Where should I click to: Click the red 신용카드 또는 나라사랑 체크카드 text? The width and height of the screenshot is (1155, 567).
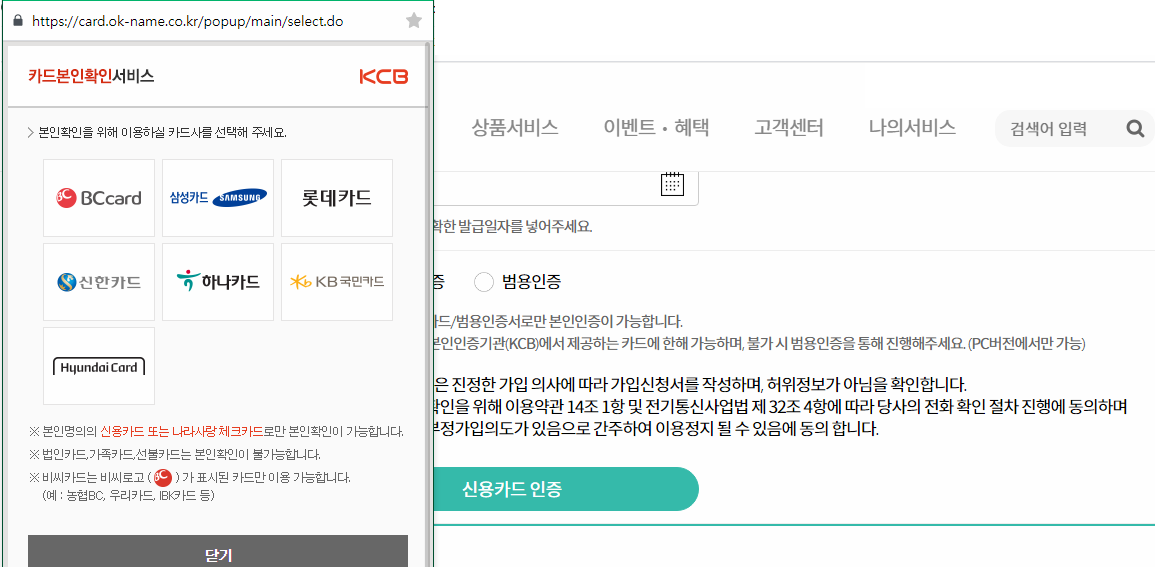click(182, 431)
